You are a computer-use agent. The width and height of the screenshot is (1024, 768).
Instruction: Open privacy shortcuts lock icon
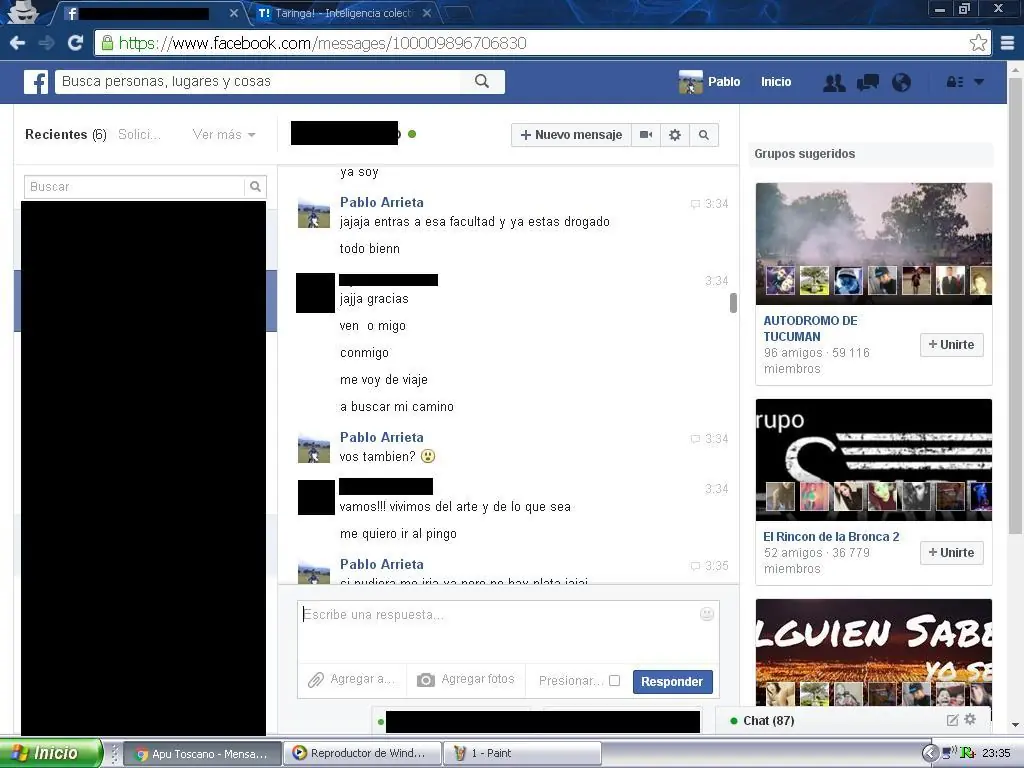point(955,82)
